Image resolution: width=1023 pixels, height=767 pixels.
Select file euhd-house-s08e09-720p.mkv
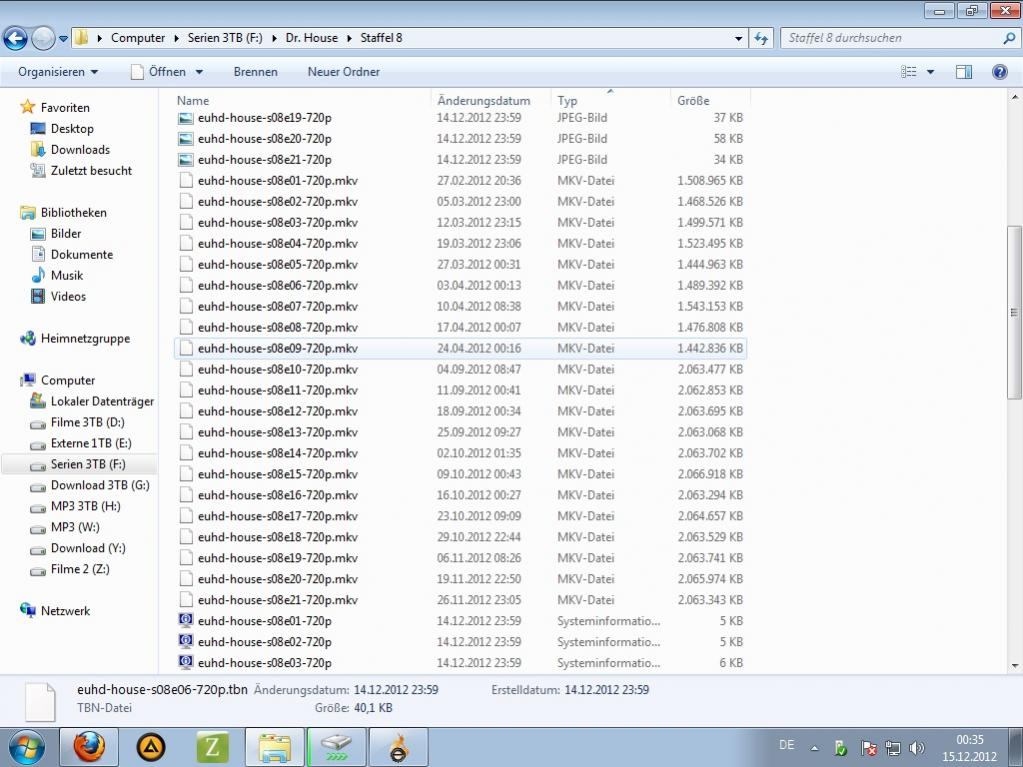point(460,348)
